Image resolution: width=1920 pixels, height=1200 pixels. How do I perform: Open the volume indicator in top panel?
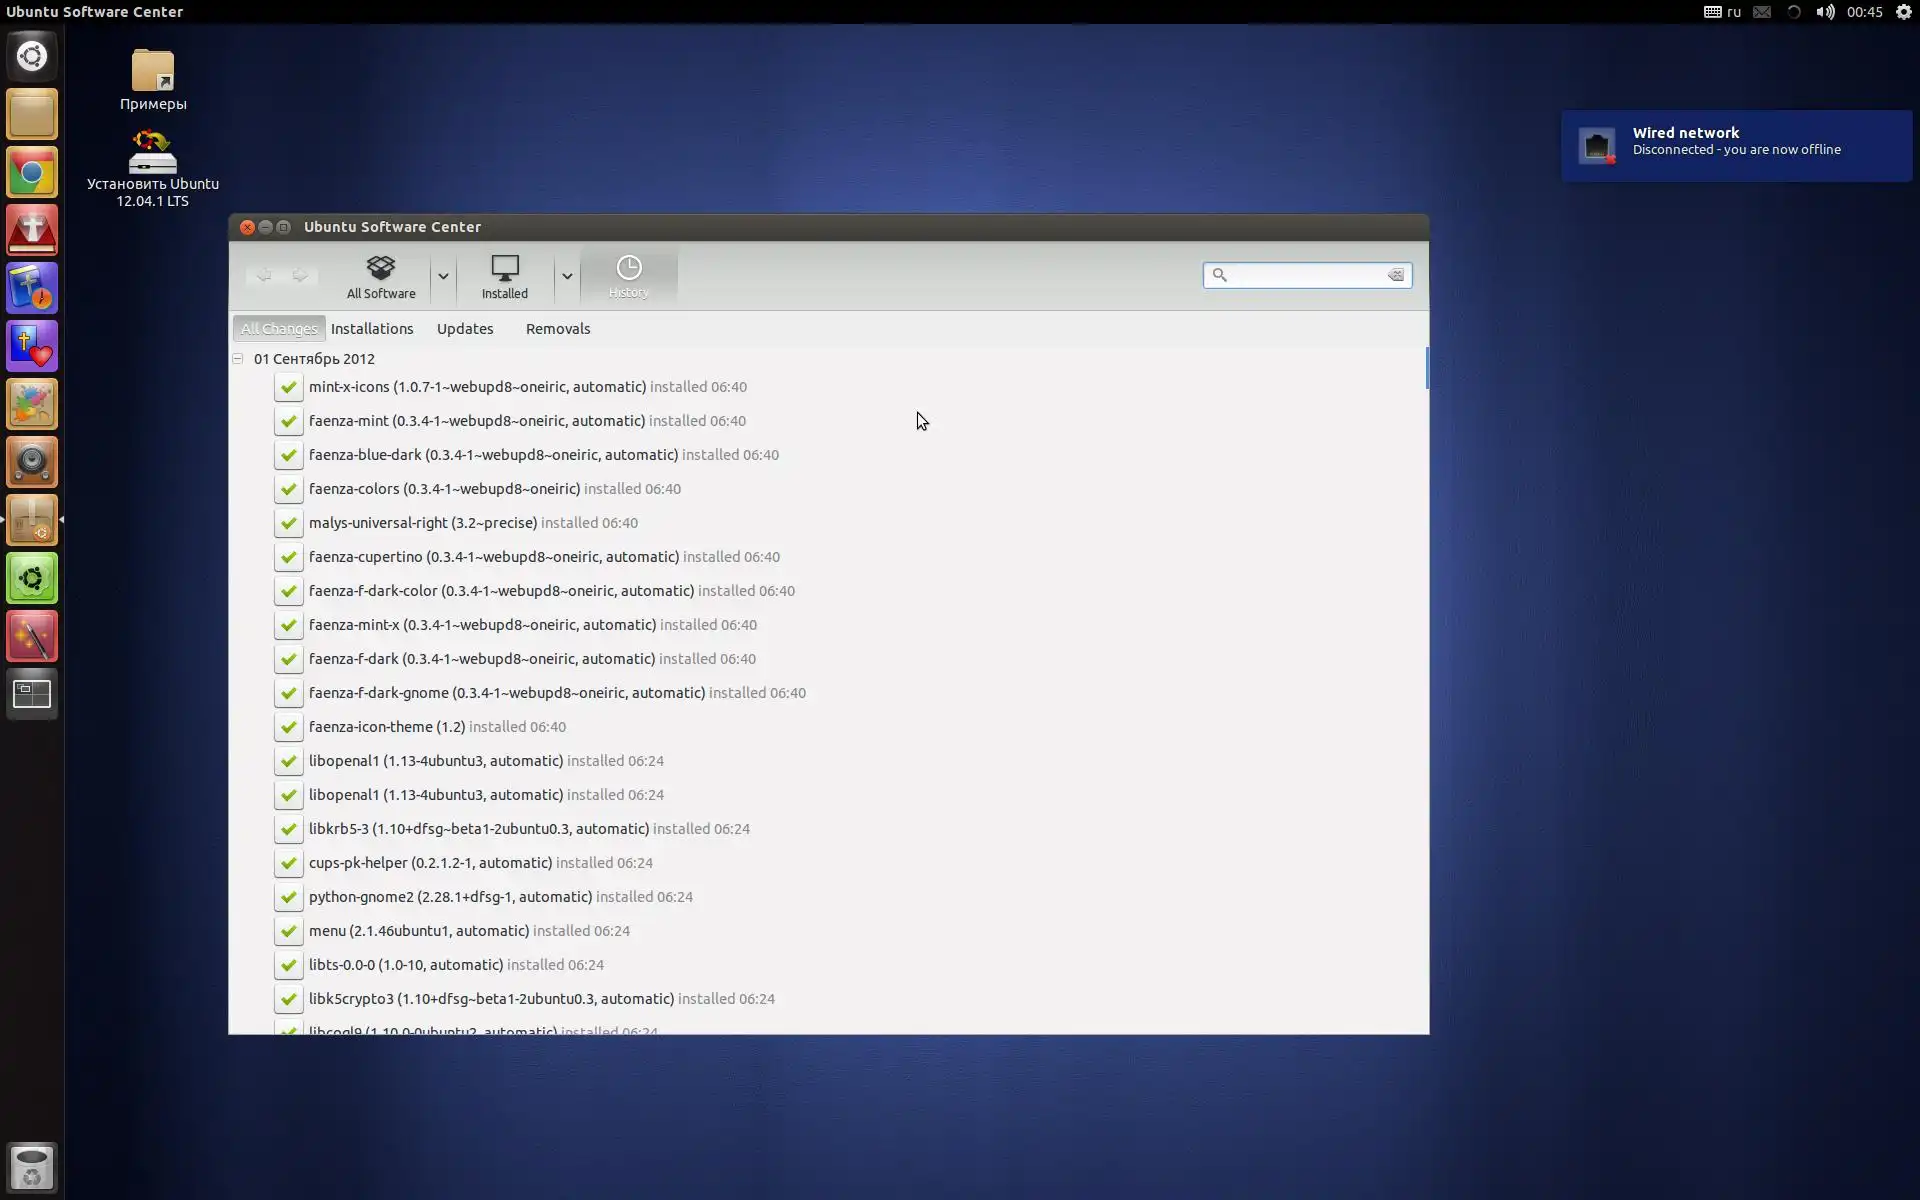pos(1825,12)
